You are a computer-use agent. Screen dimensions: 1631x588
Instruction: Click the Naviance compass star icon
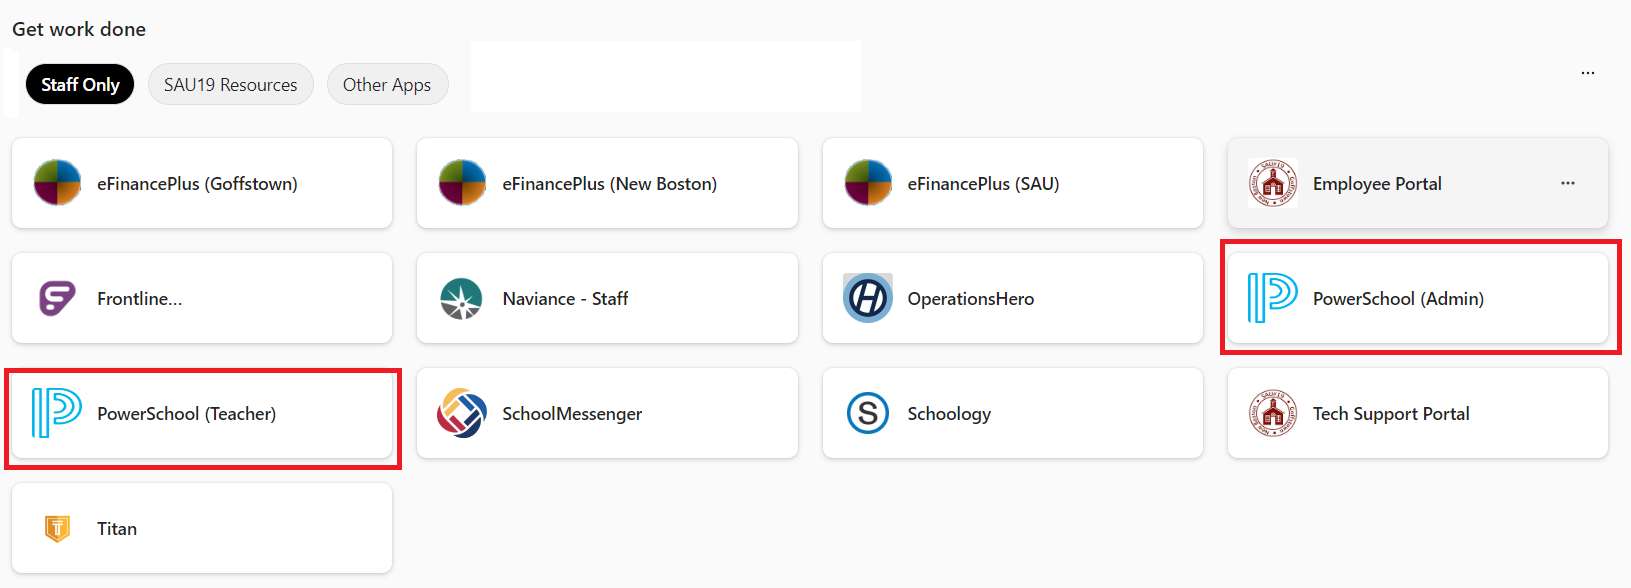click(x=462, y=298)
